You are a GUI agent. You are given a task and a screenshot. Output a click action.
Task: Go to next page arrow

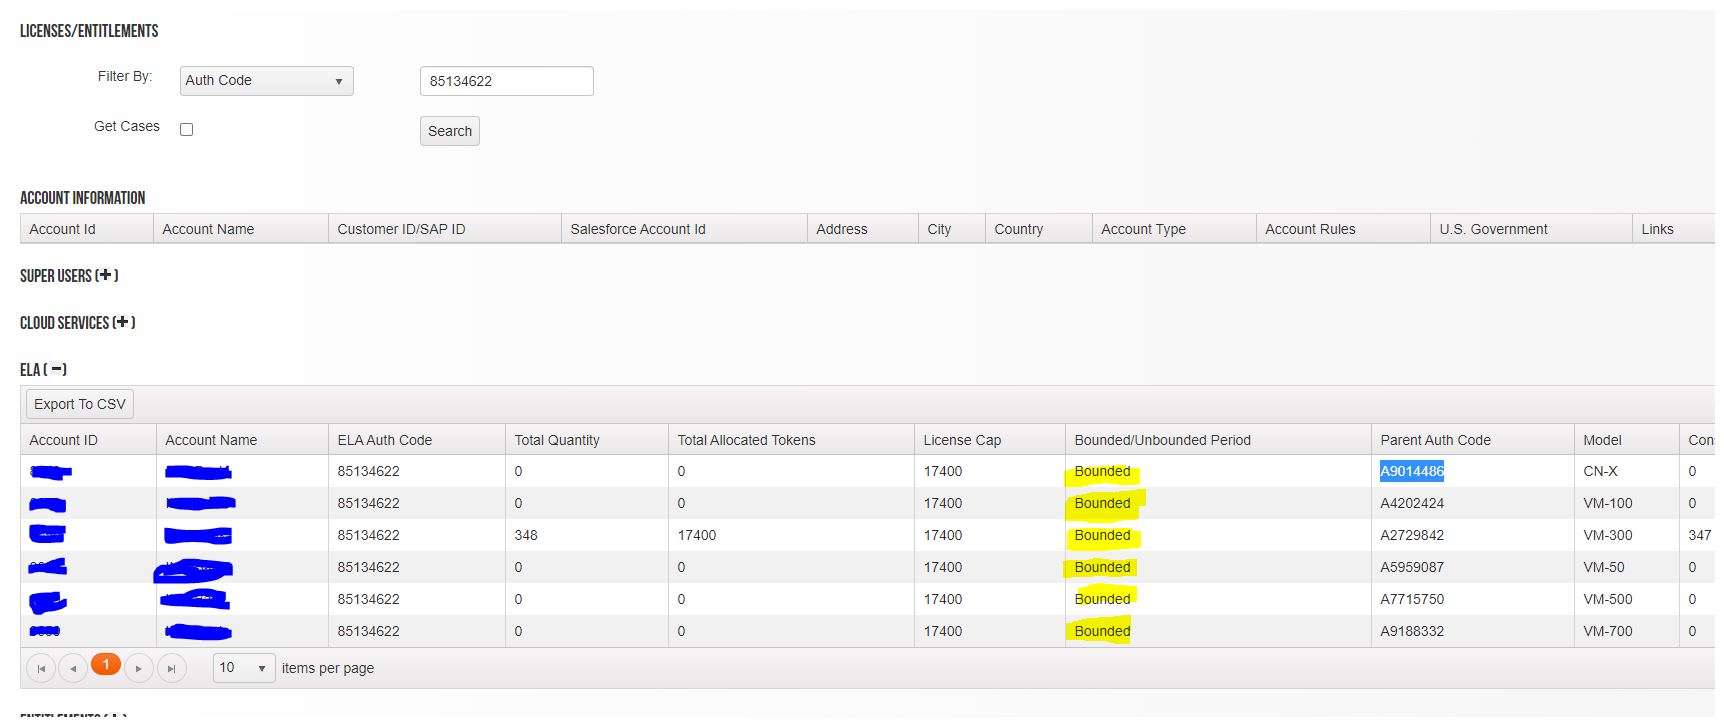pos(139,668)
